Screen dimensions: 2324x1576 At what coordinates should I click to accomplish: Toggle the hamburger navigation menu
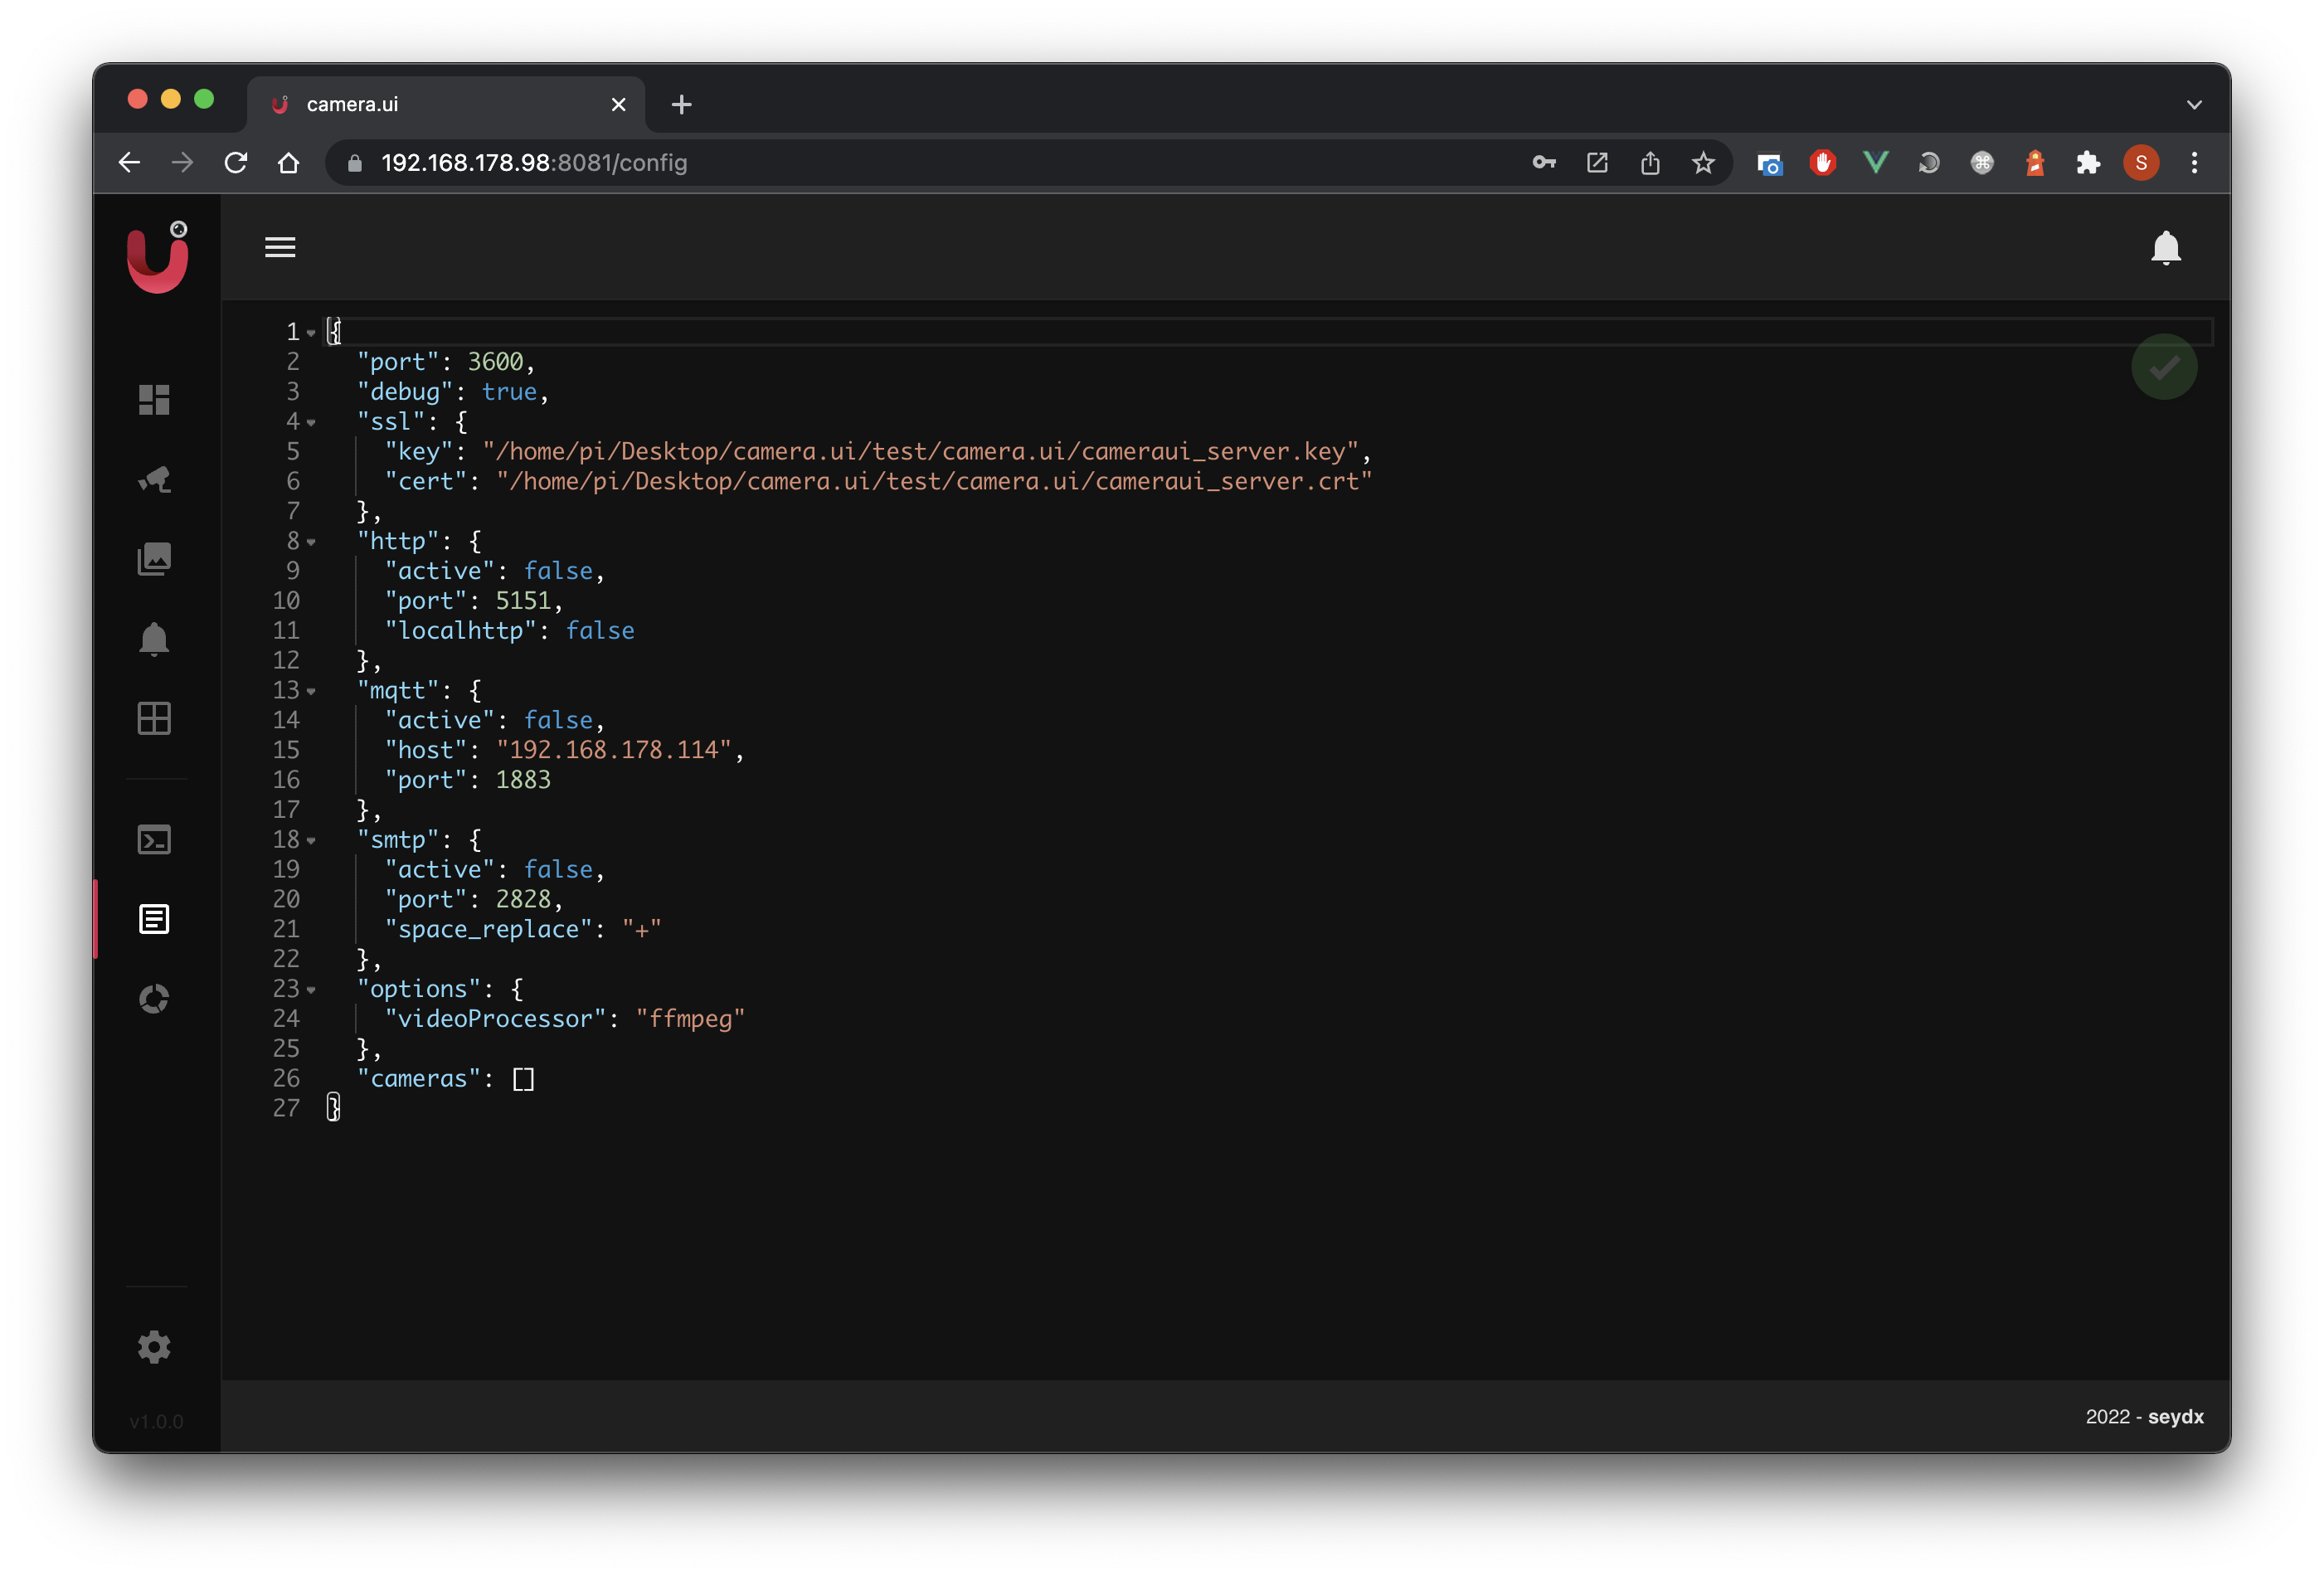tap(280, 247)
